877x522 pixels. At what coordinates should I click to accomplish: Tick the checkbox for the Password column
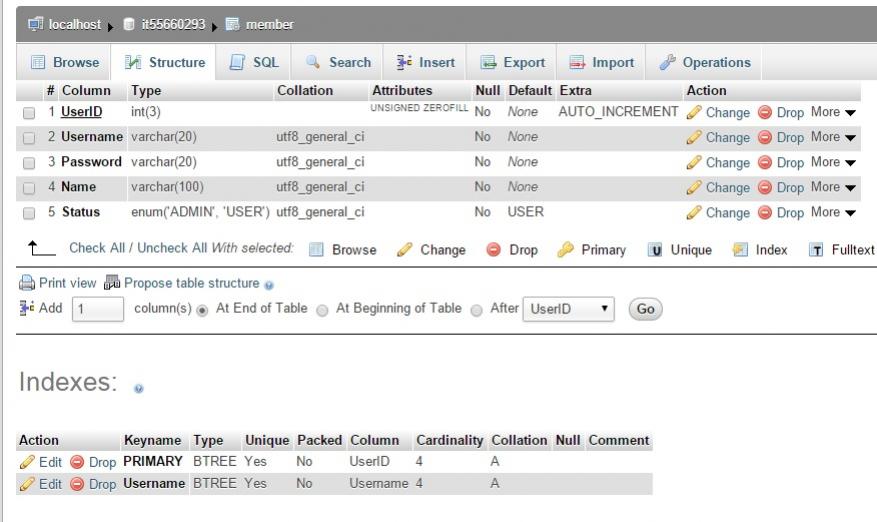click(x=29, y=163)
